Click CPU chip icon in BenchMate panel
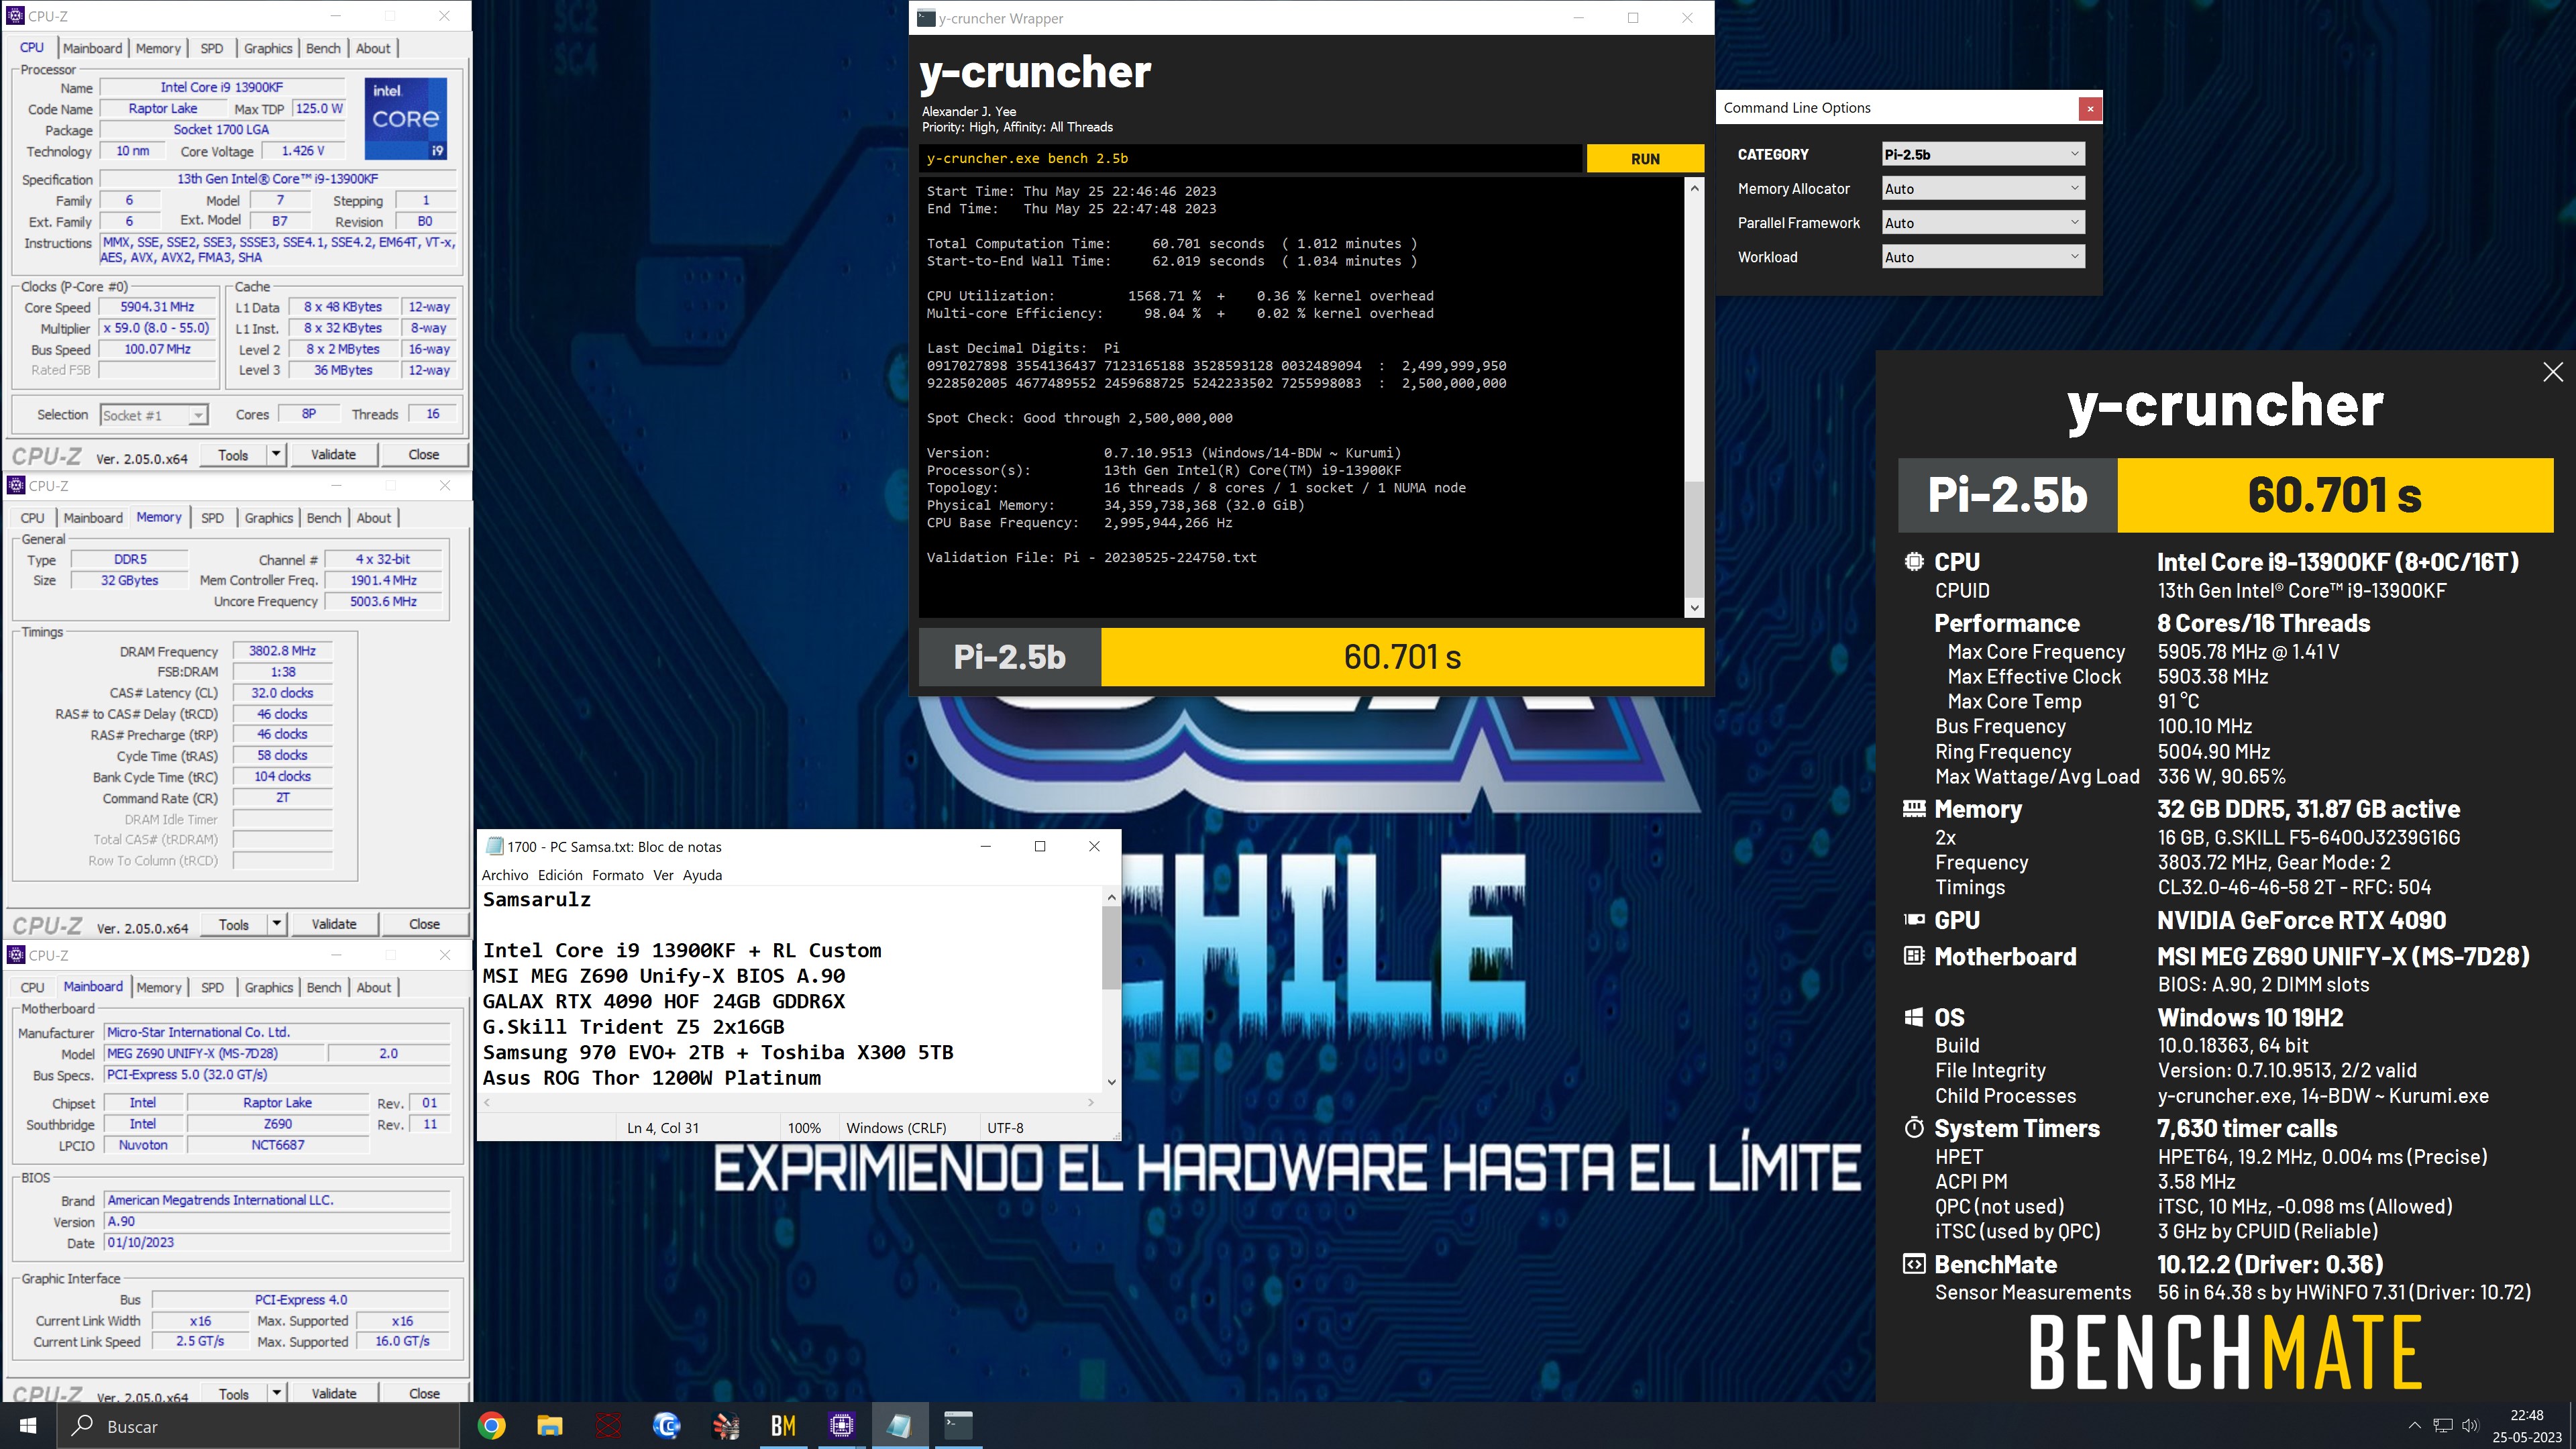 1914,562
